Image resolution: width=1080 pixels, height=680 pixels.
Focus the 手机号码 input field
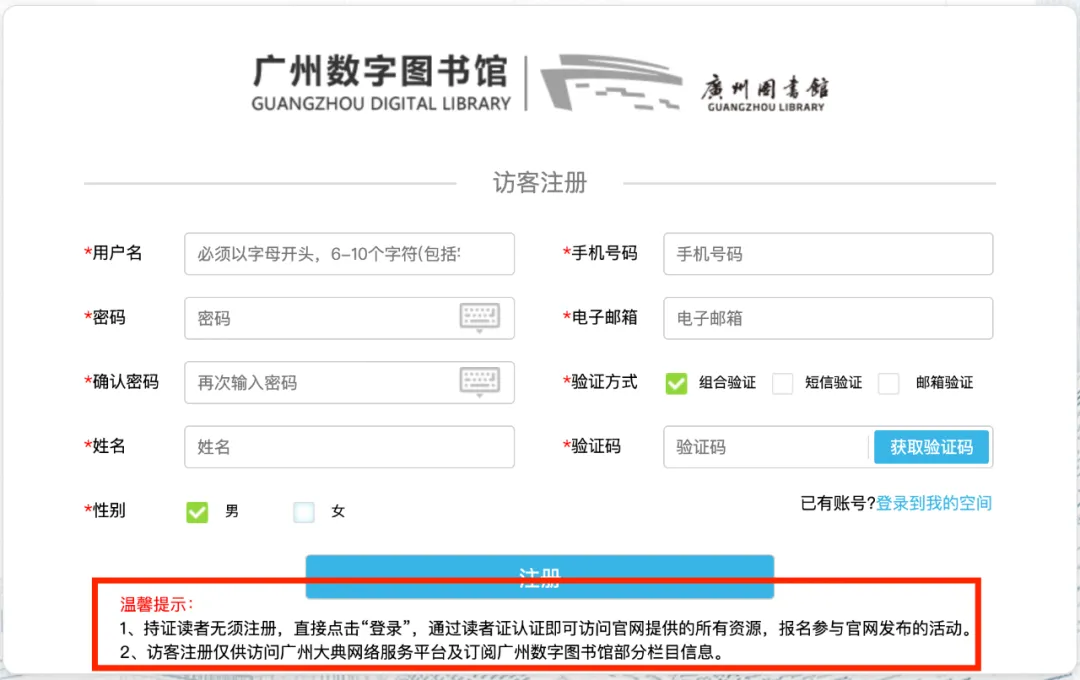point(828,254)
